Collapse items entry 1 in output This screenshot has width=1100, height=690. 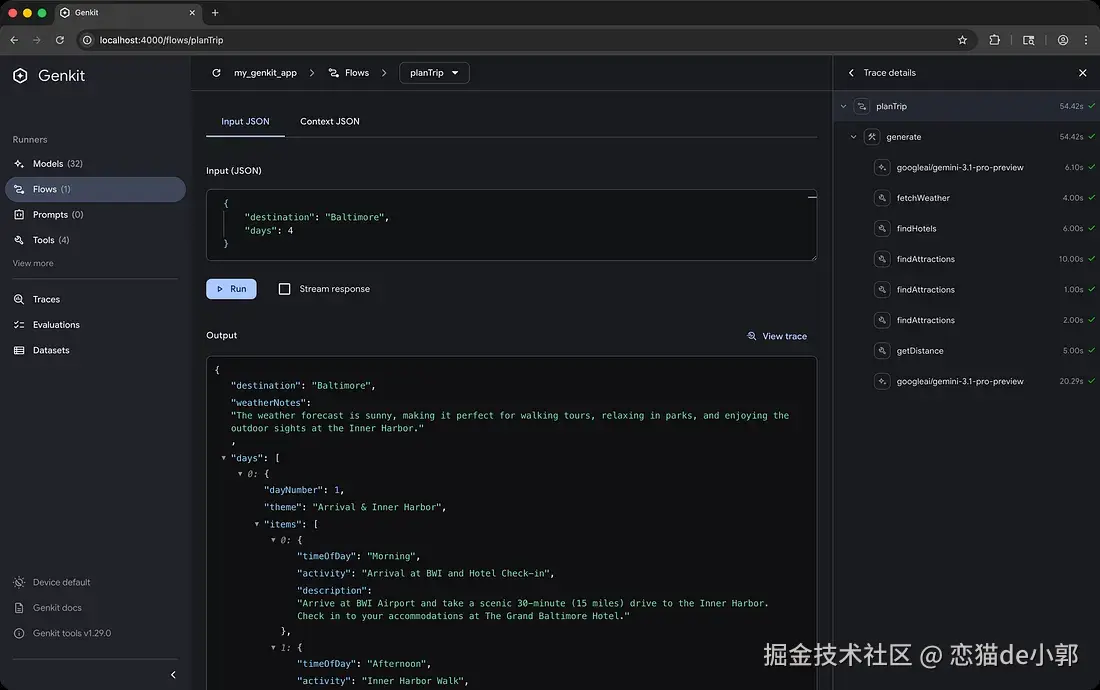273,648
